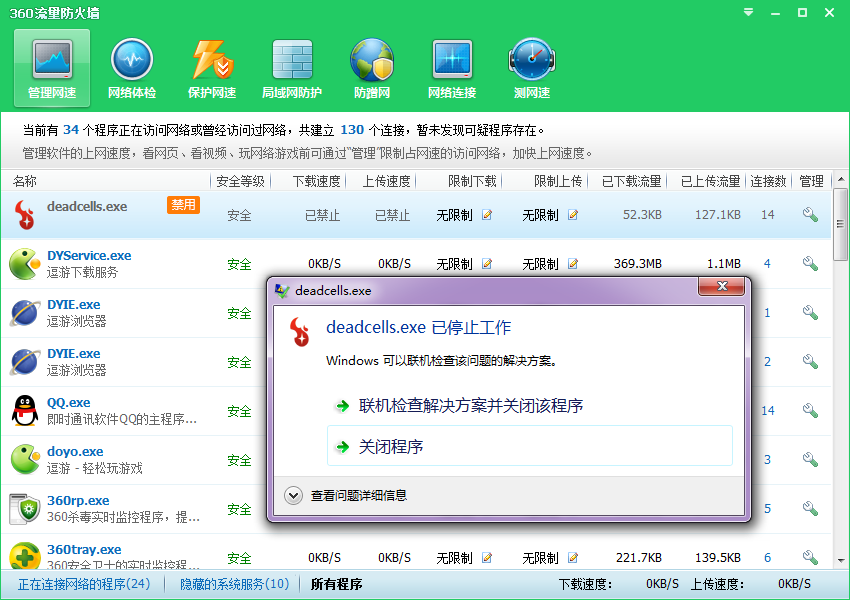Open manage wrench for DYService.exe
The width and height of the screenshot is (850, 600).
(x=810, y=264)
